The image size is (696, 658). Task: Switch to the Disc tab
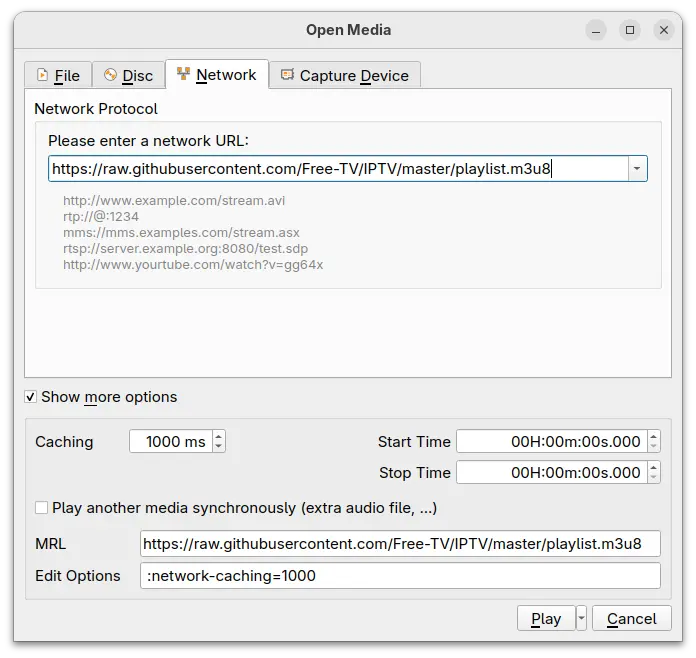pyautogui.click(x=137, y=75)
